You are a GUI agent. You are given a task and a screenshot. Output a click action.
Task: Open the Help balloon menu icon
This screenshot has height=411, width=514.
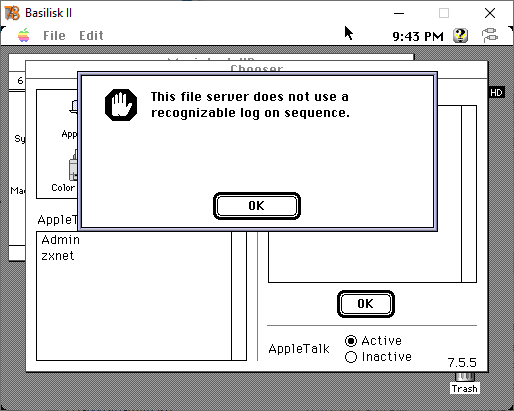click(460, 35)
